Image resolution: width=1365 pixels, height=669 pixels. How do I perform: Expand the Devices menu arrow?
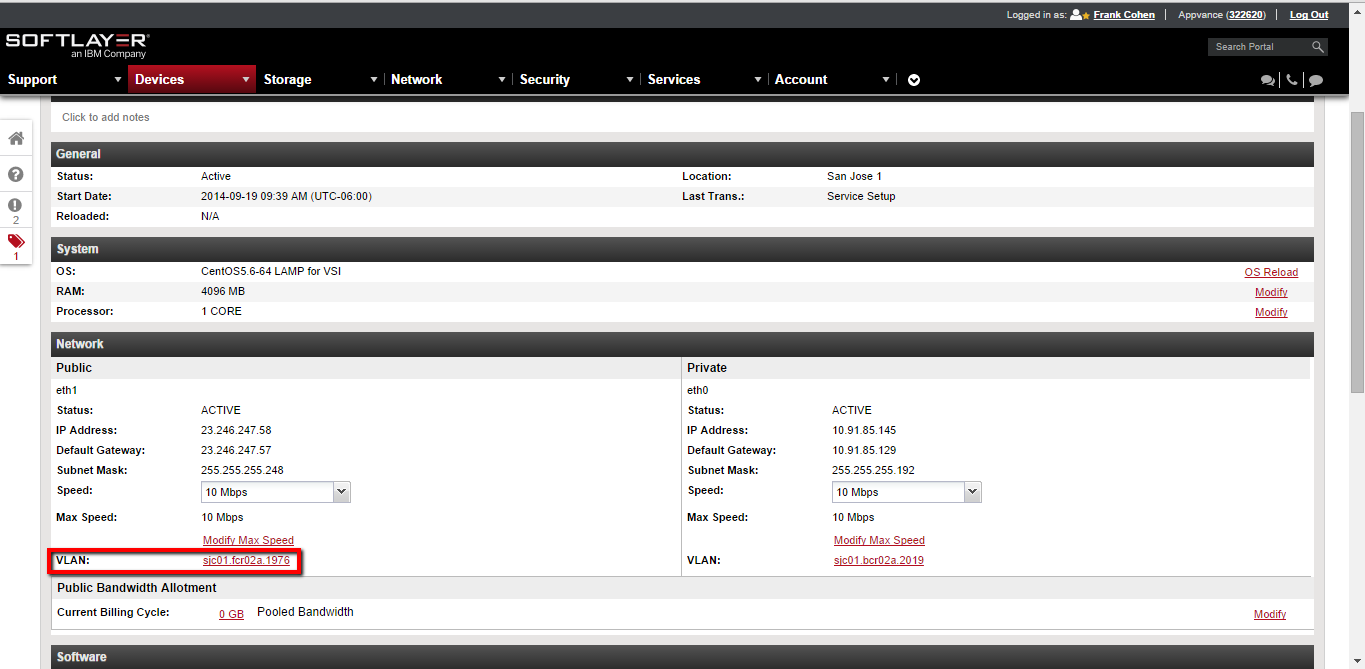tap(246, 80)
